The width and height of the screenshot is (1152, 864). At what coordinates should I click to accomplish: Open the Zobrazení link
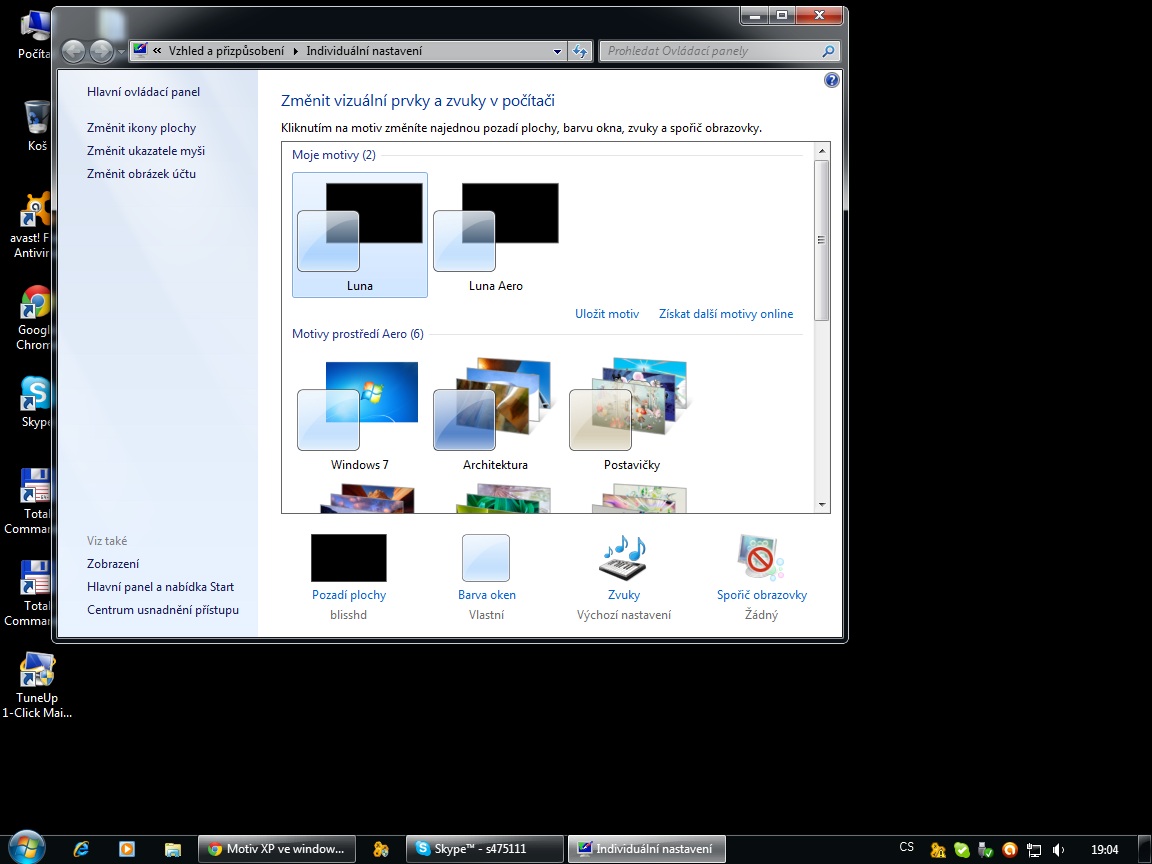click(112, 564)
